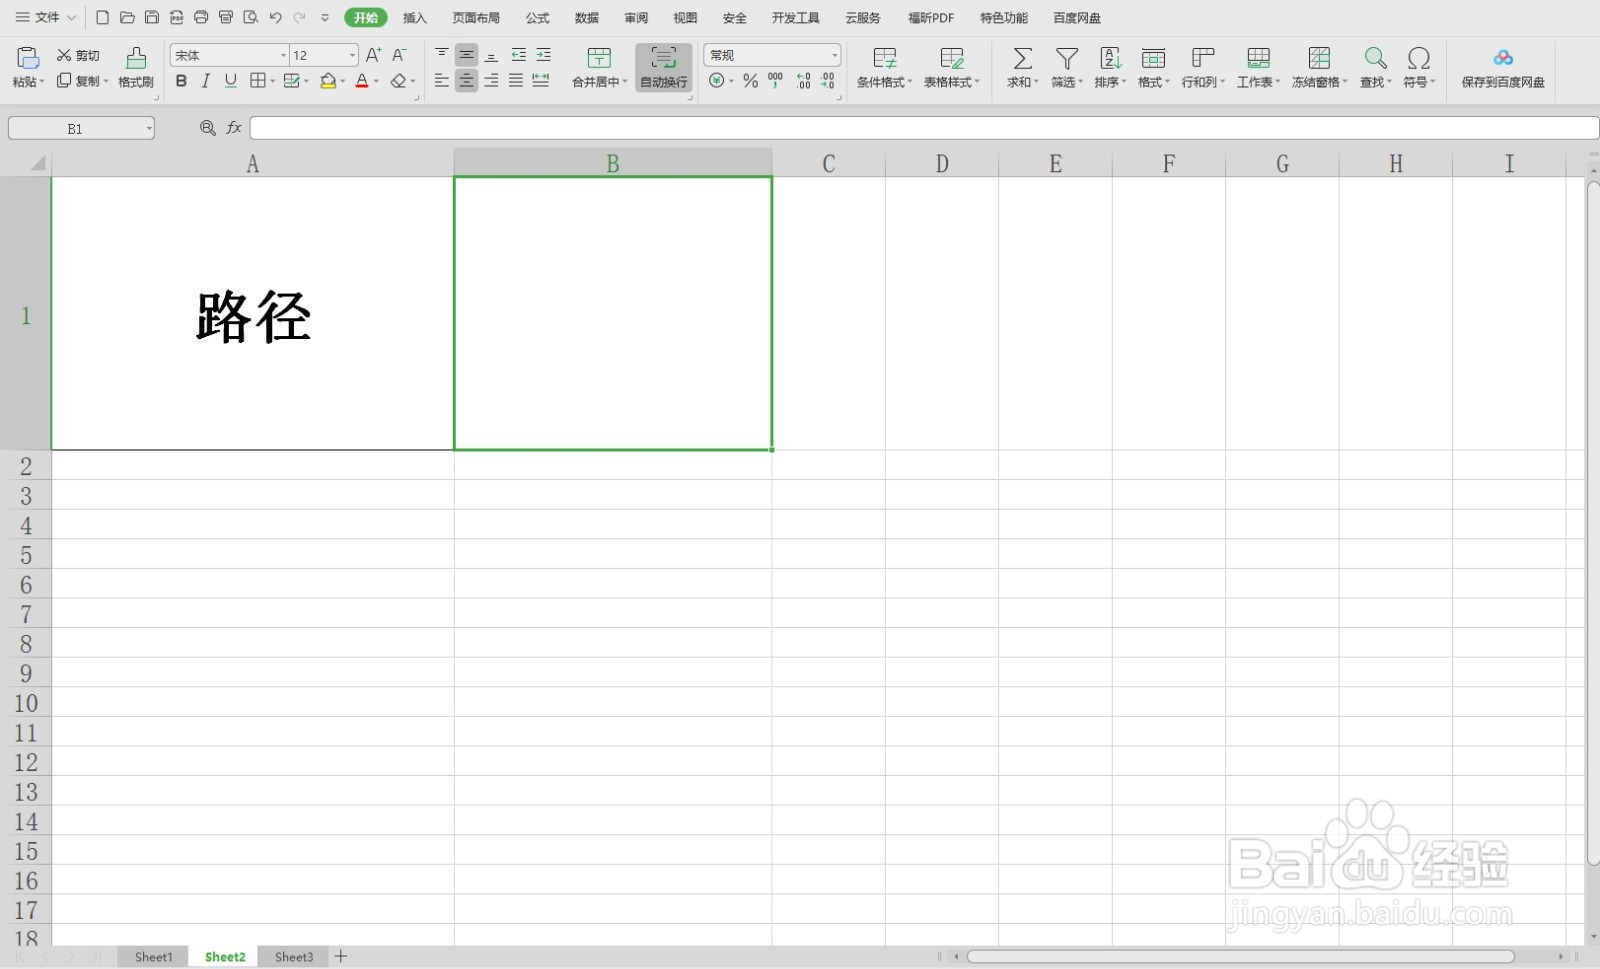1600x969 pixels.
Task: Open the 百度网盘 tab
Action: point(1077,18)
